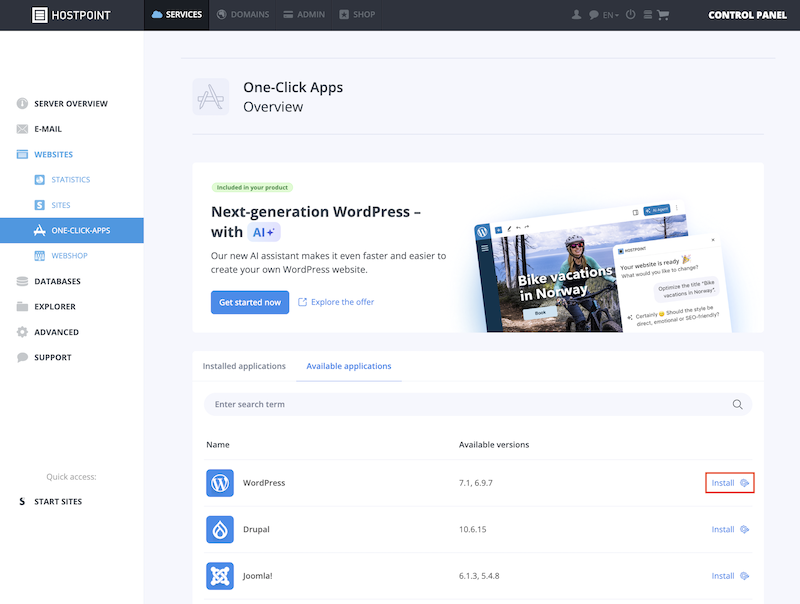Open Advanced in sidebar
The image size is (800, 604).
click(56, 332)
